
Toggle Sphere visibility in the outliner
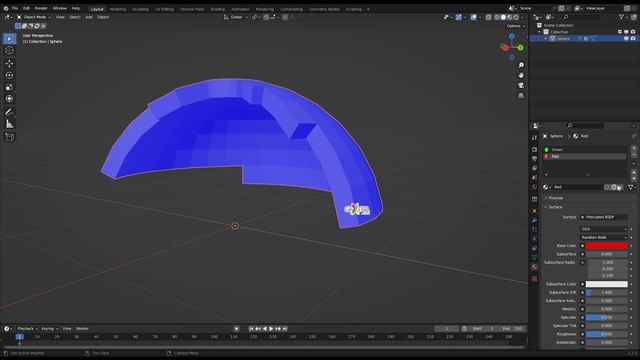(x=626, y=39)
